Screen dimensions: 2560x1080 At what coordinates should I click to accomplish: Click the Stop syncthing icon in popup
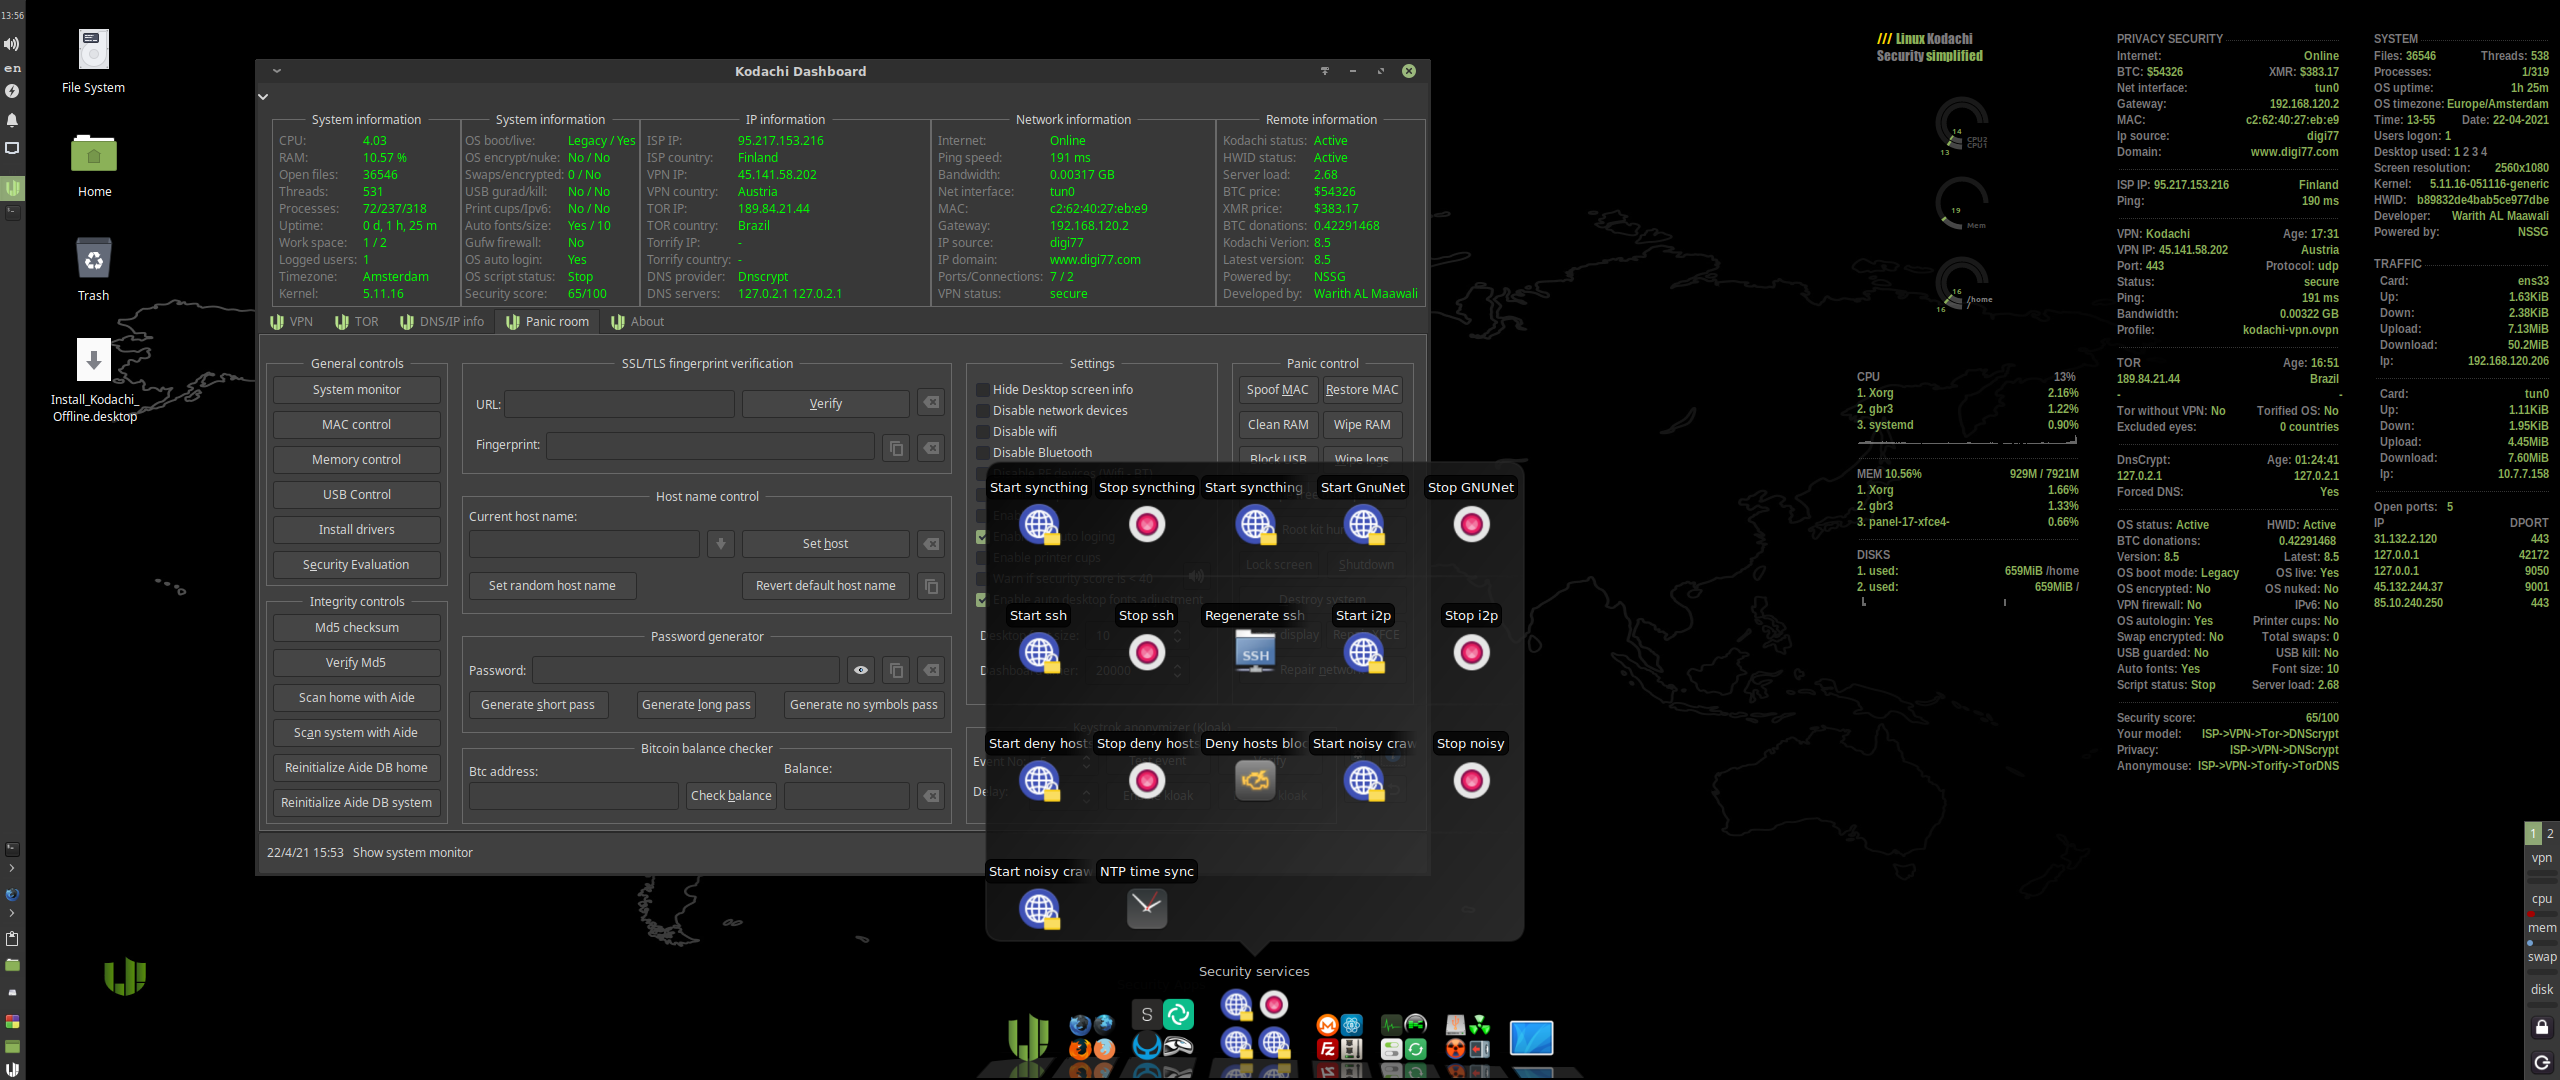1147,524
